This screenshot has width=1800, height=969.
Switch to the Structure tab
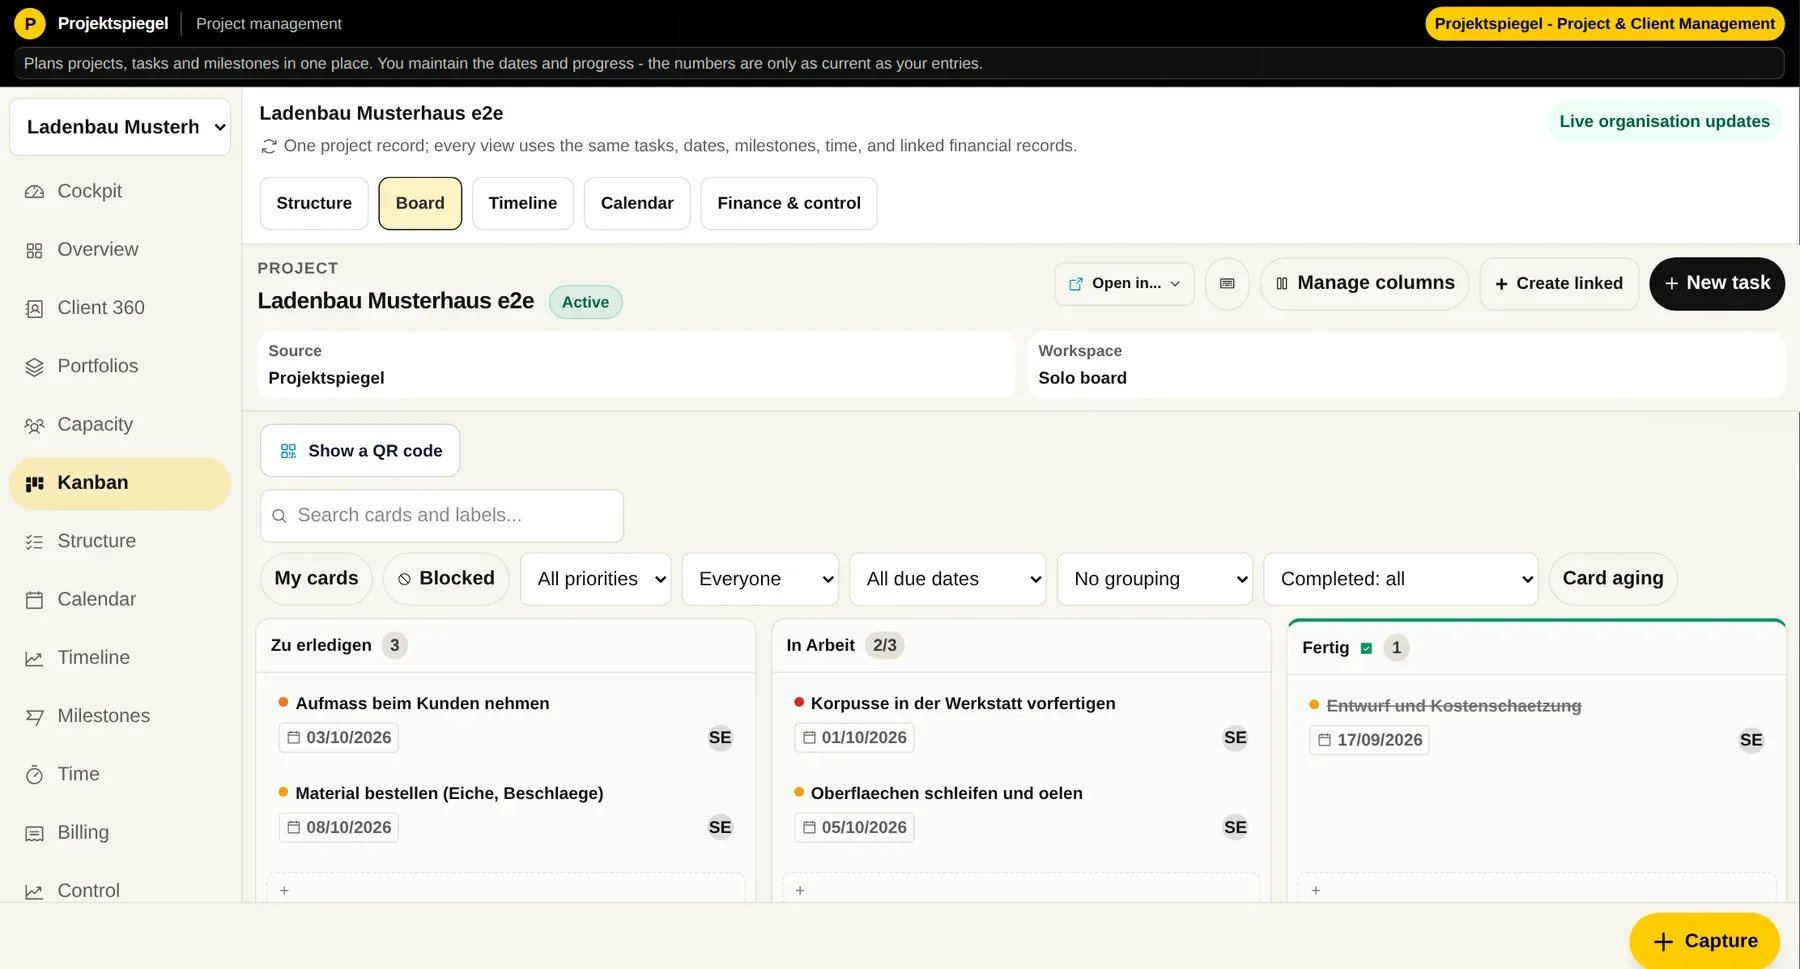click(314, 203)
